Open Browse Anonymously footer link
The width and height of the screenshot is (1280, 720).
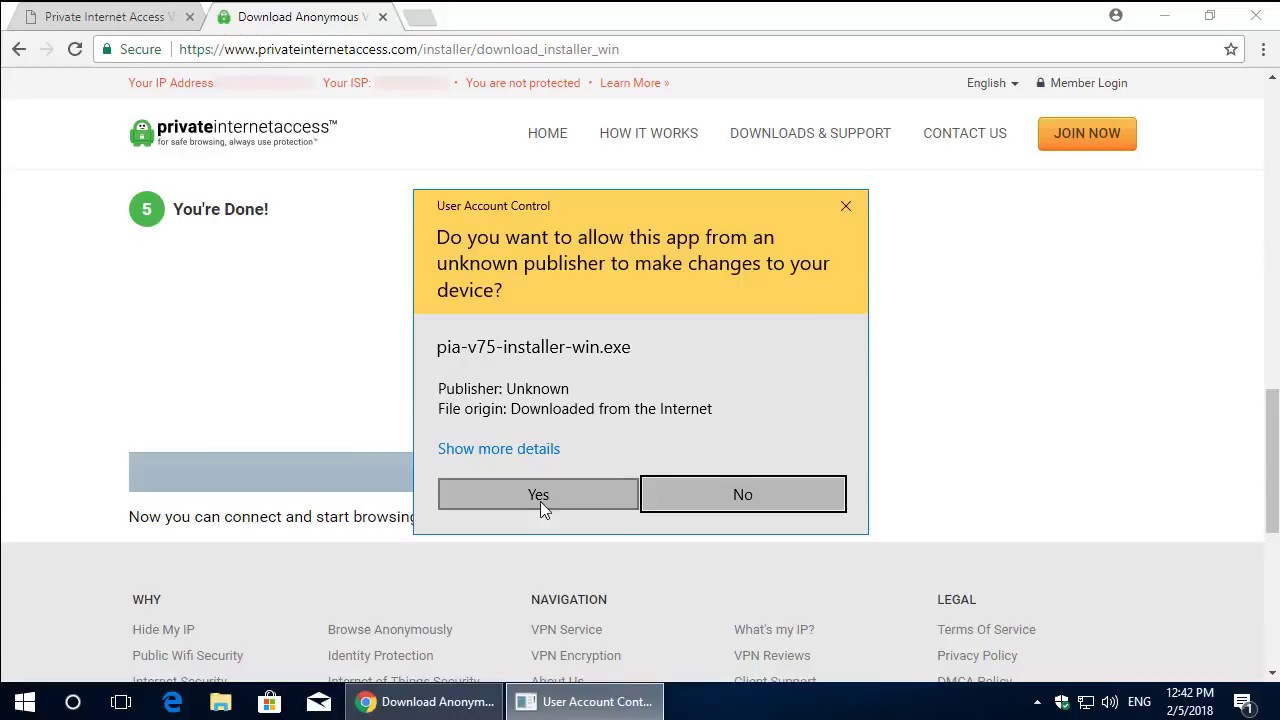tap(390, 629)
